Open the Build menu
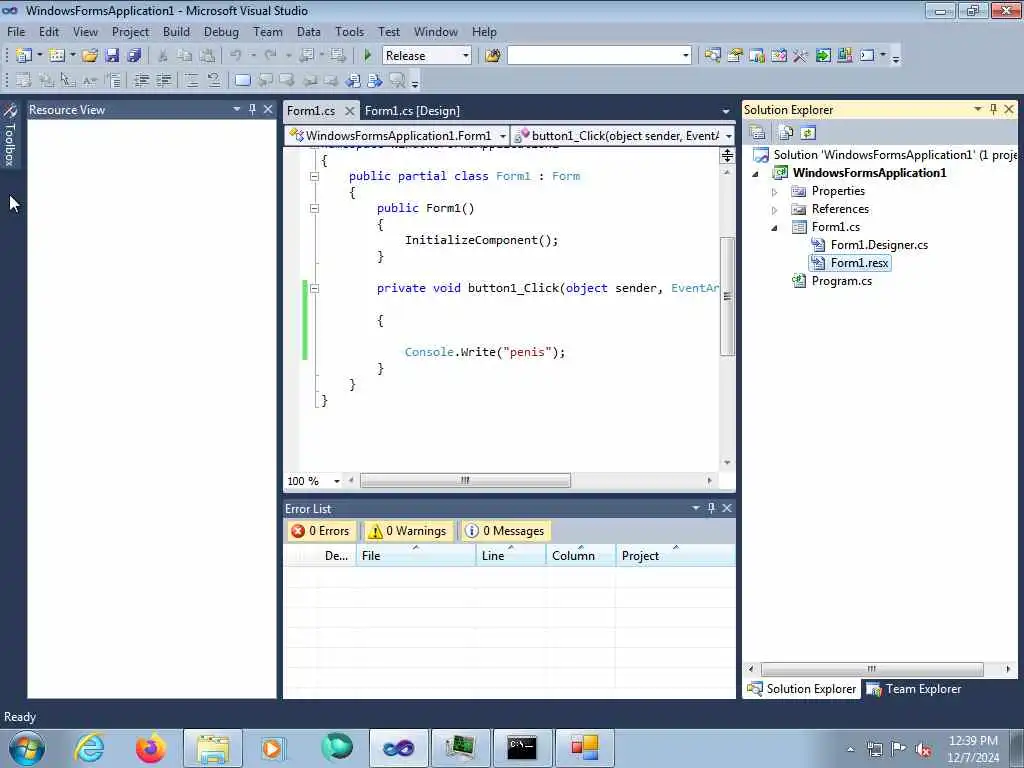1024x768 pixels. click(x=176, y=32)
